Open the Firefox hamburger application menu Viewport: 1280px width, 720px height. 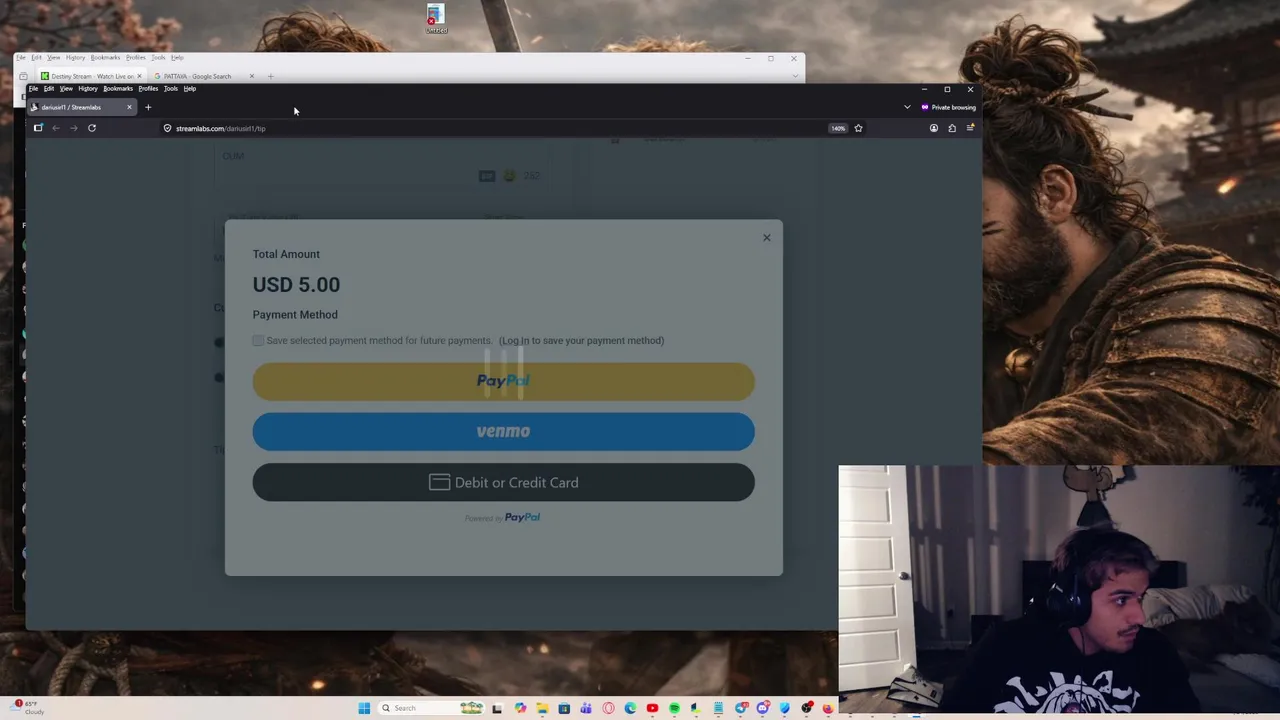(970, 128)
